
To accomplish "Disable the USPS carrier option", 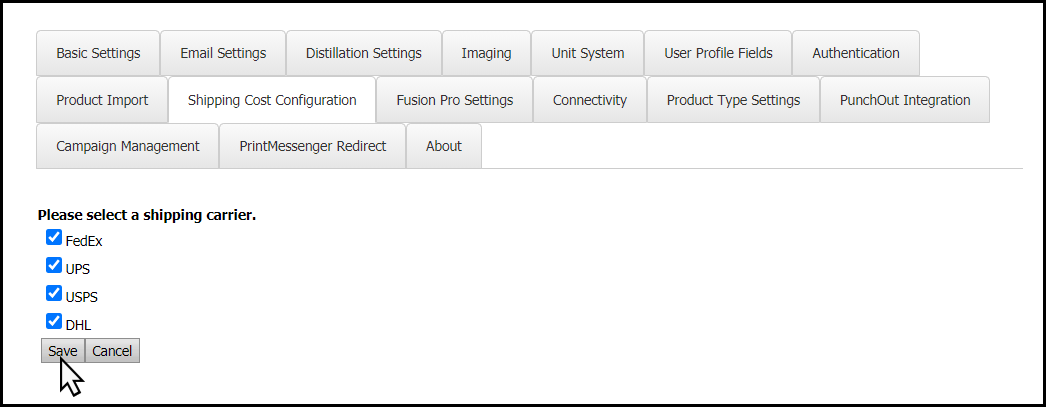I will 54,294.
